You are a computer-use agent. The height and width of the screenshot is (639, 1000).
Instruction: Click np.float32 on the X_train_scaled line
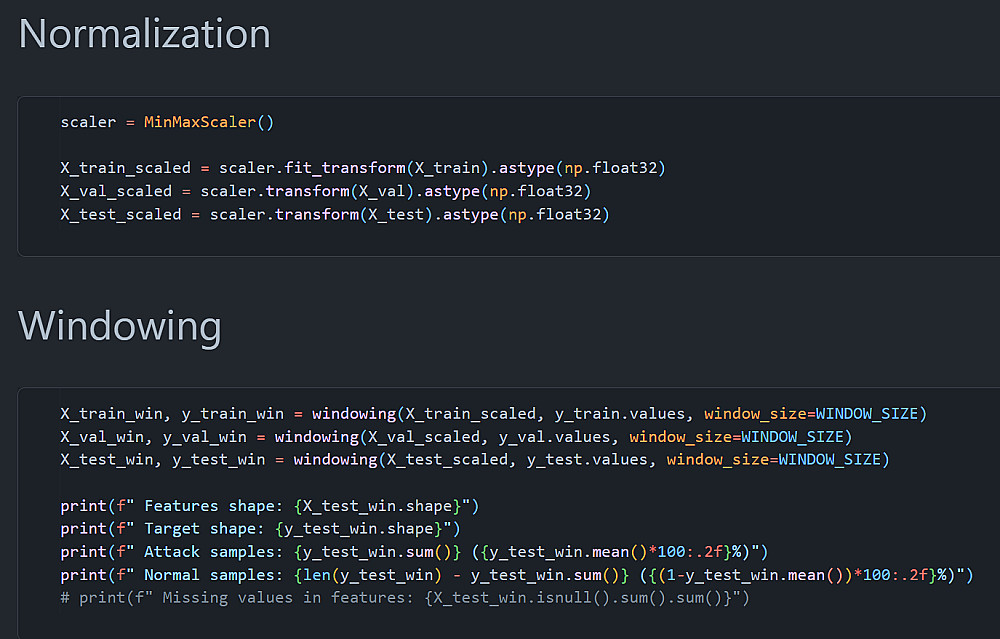pyautogui.click(x=616, y=168)
